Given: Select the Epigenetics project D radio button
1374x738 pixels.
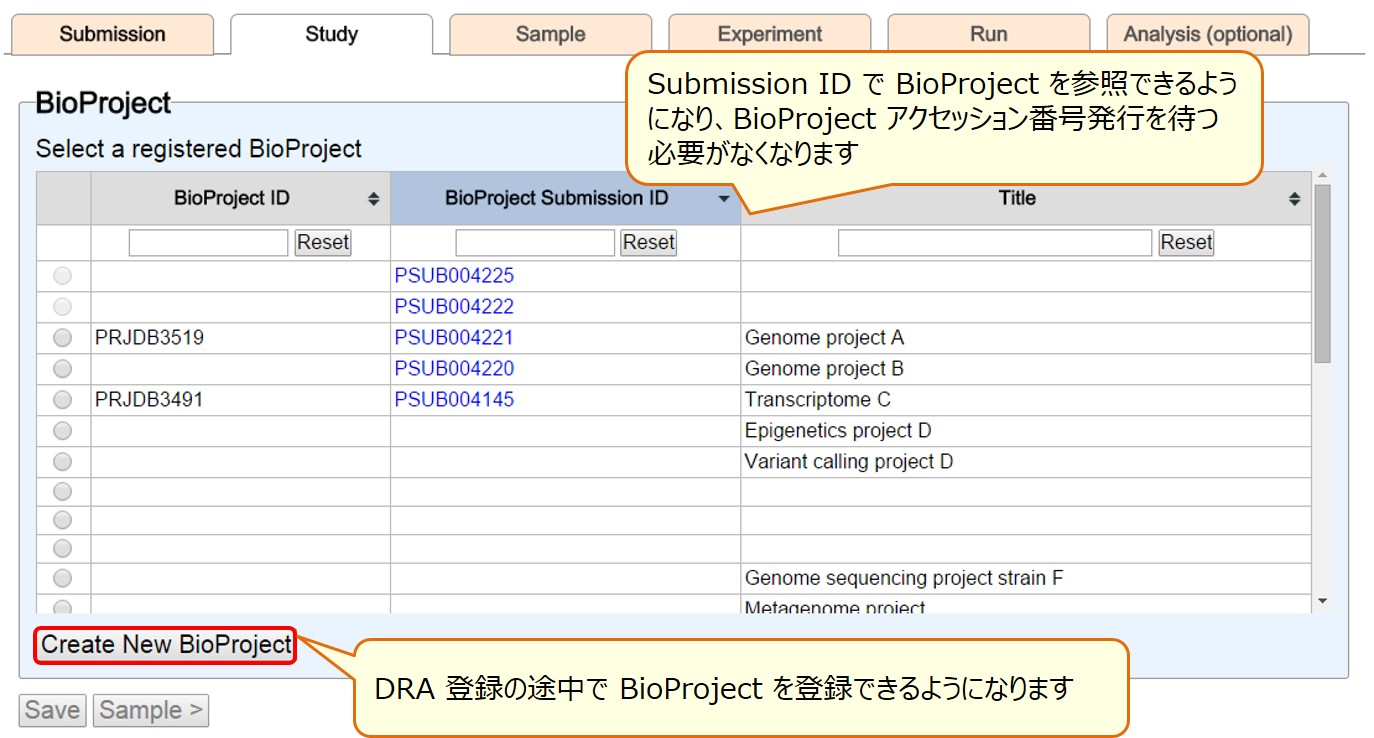Looking at the screenshot, I should click(63, 431).
